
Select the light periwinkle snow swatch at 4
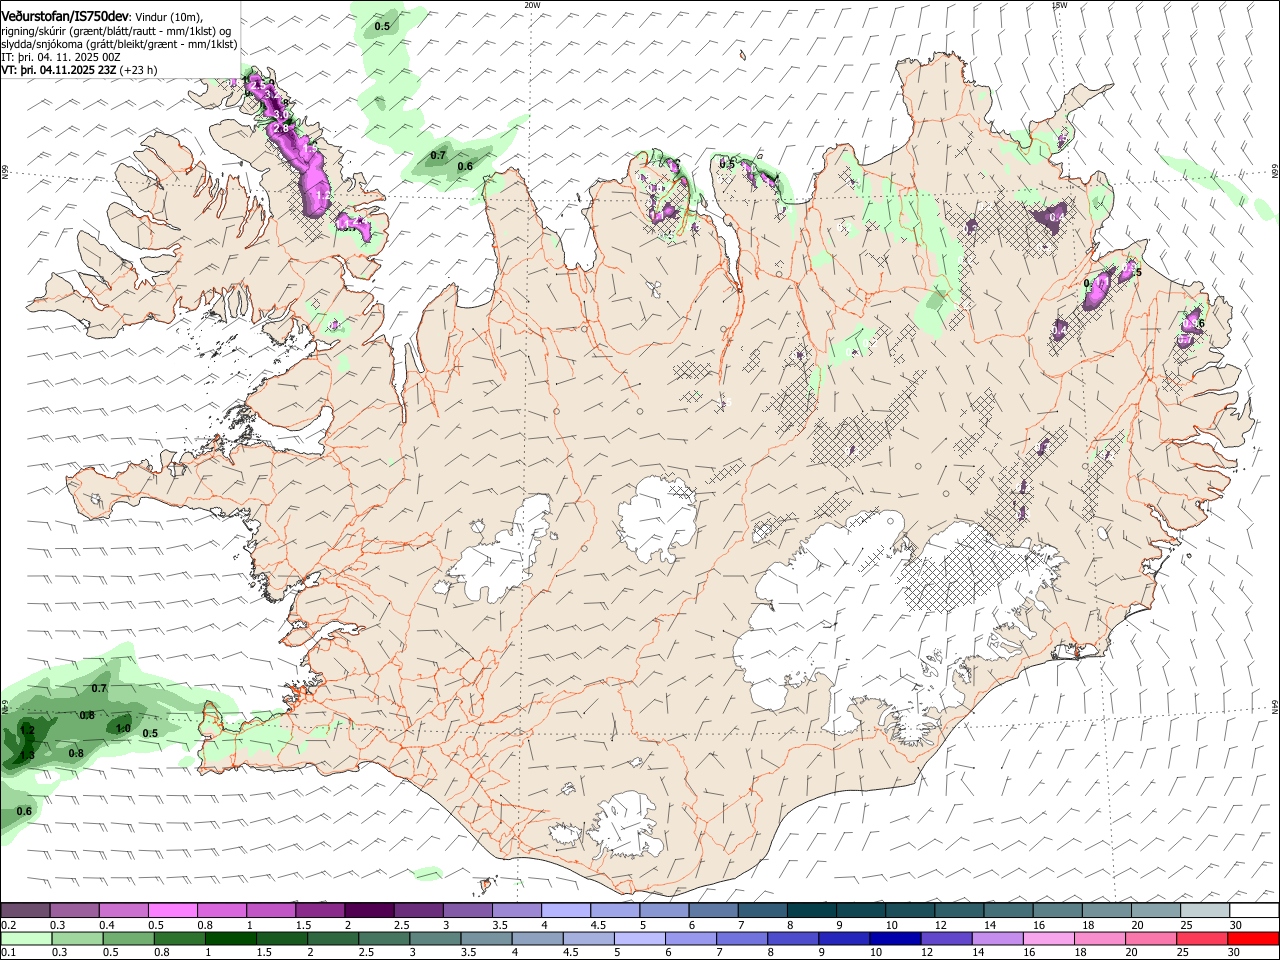[565, 910]
